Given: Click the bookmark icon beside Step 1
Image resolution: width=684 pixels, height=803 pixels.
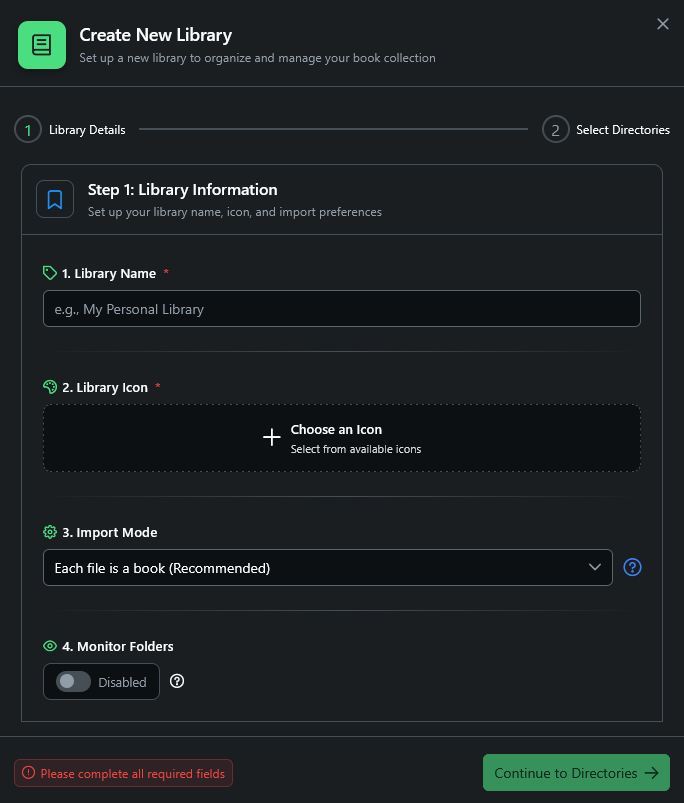Looking at the screenshot, I should tap(55, 199).
